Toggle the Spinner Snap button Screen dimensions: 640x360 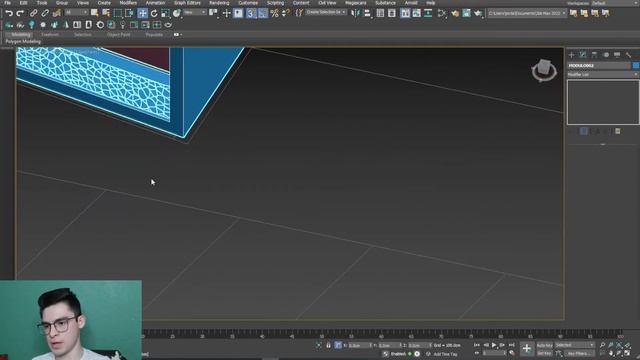[286, 13]
